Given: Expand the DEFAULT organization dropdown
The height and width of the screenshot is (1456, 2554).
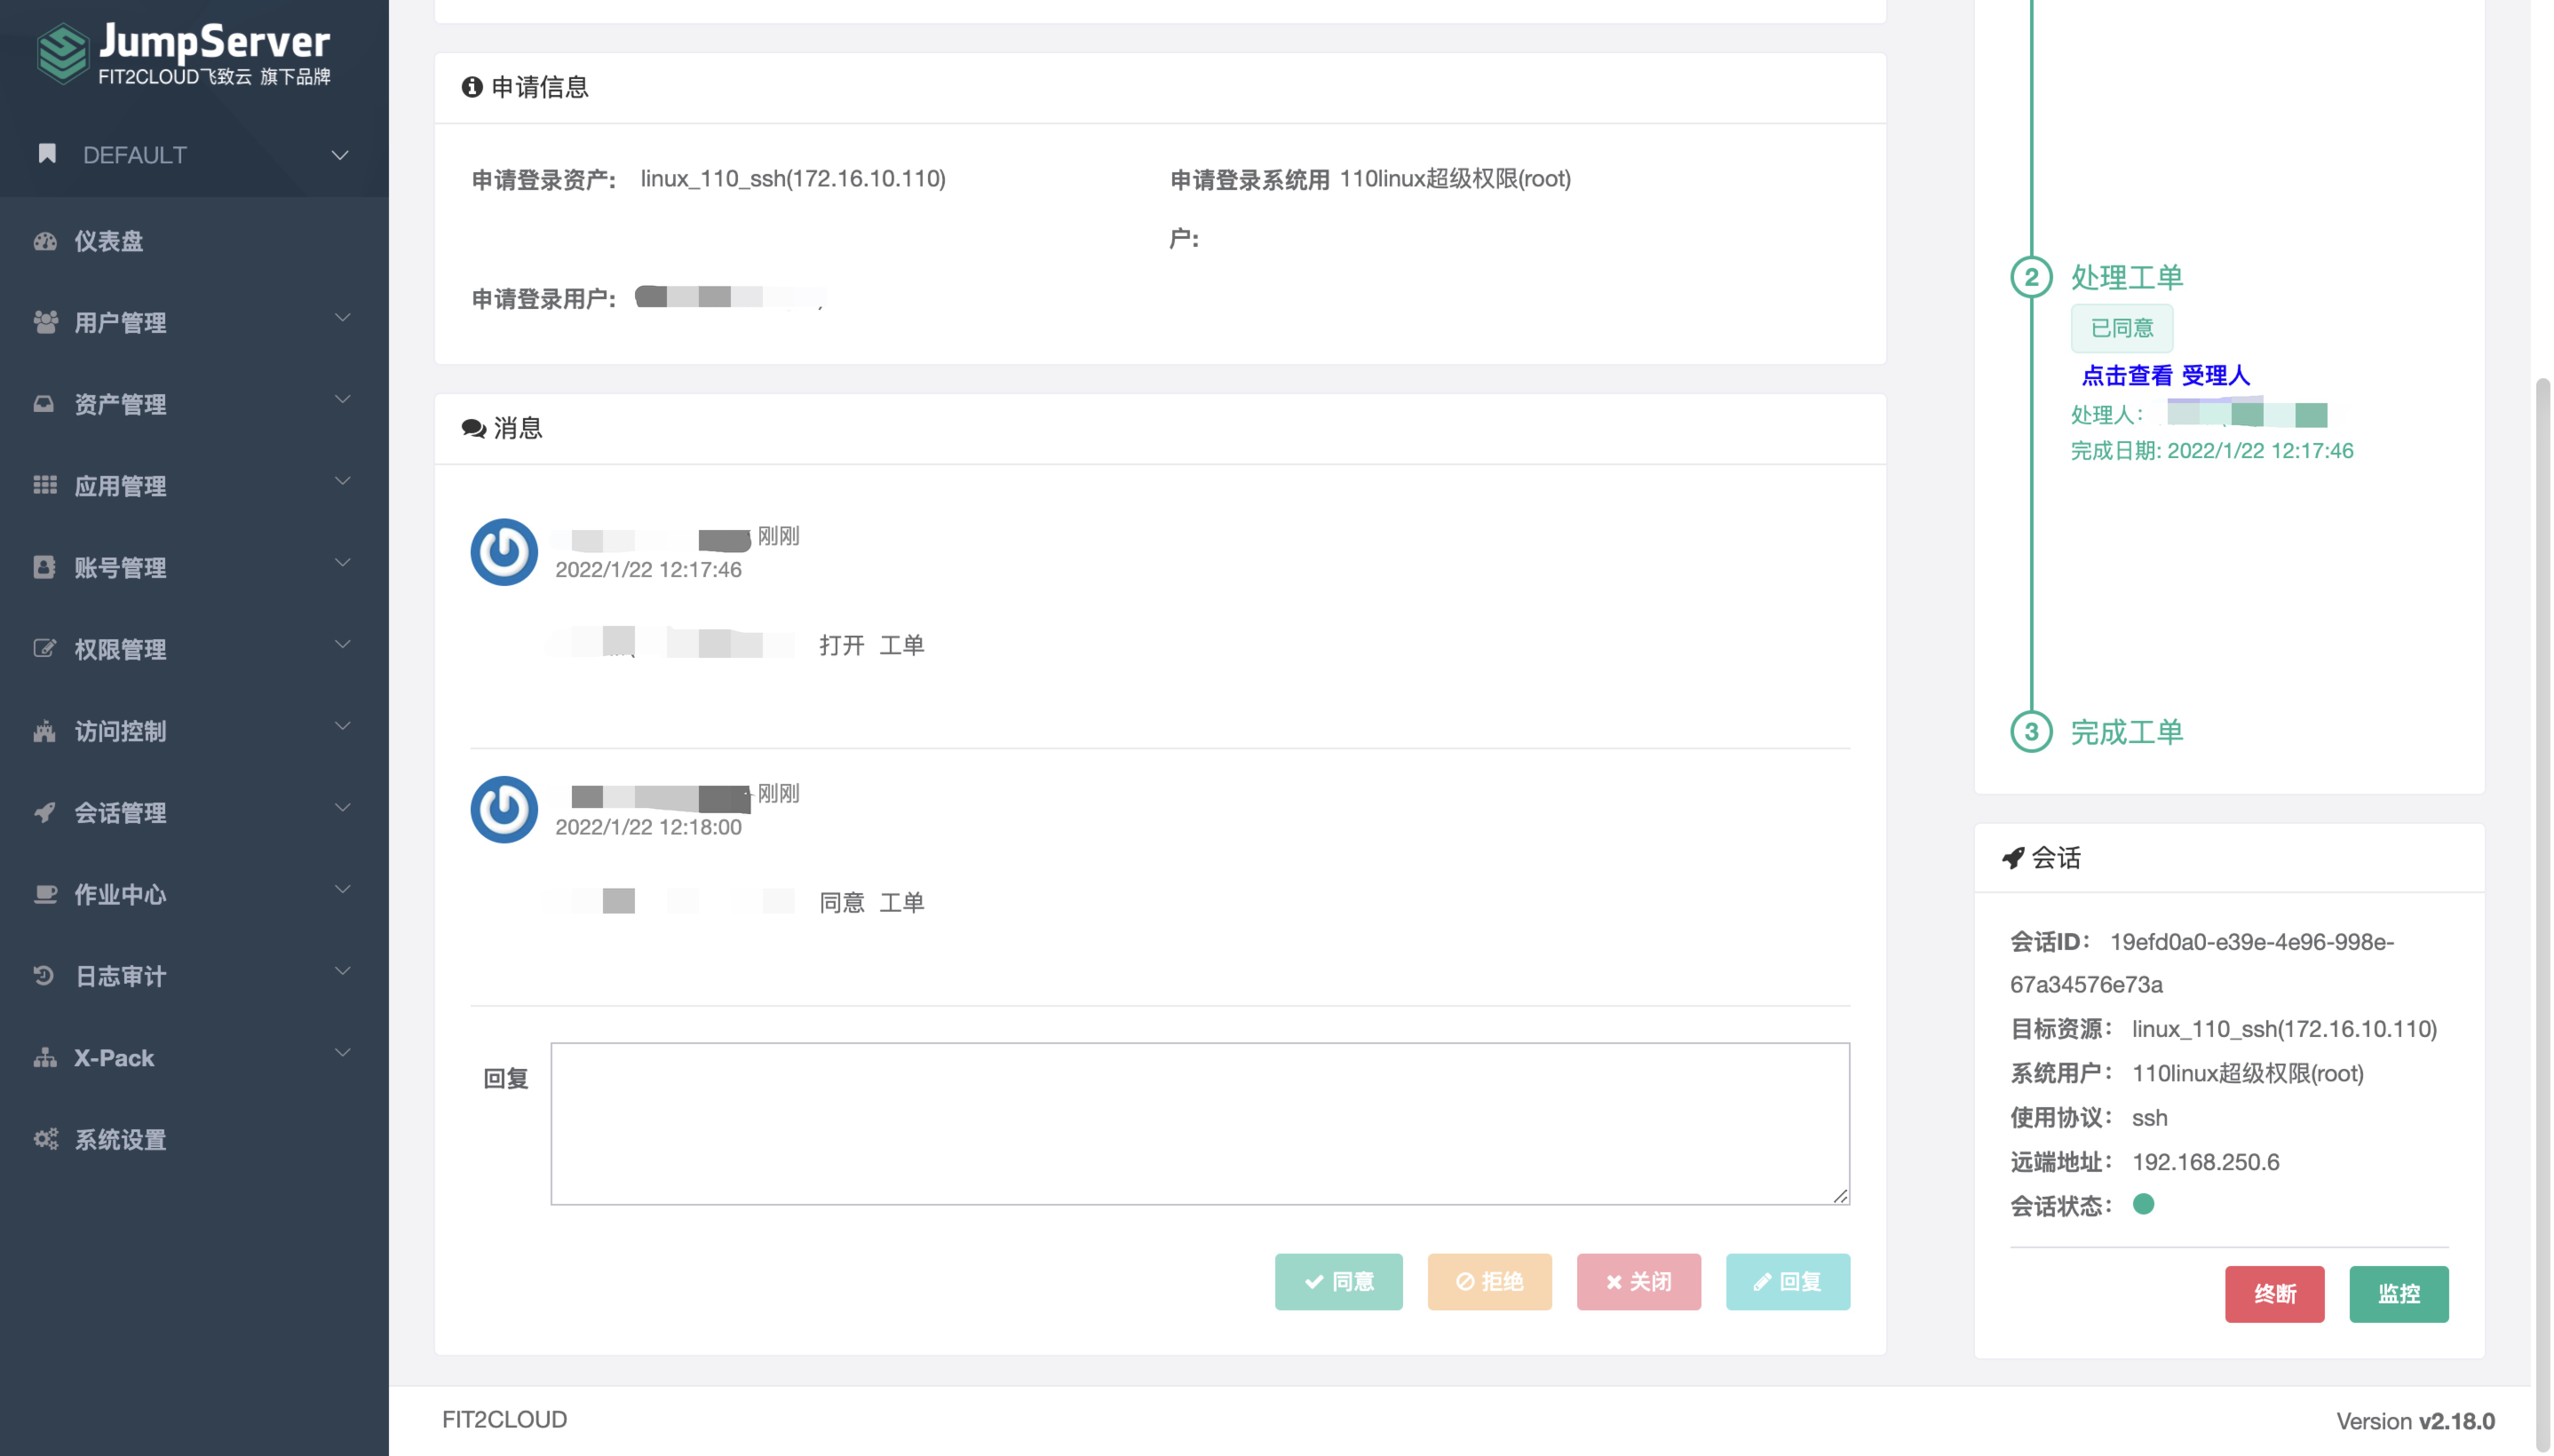Looking at the screenshot, I should tap(340, 155).
